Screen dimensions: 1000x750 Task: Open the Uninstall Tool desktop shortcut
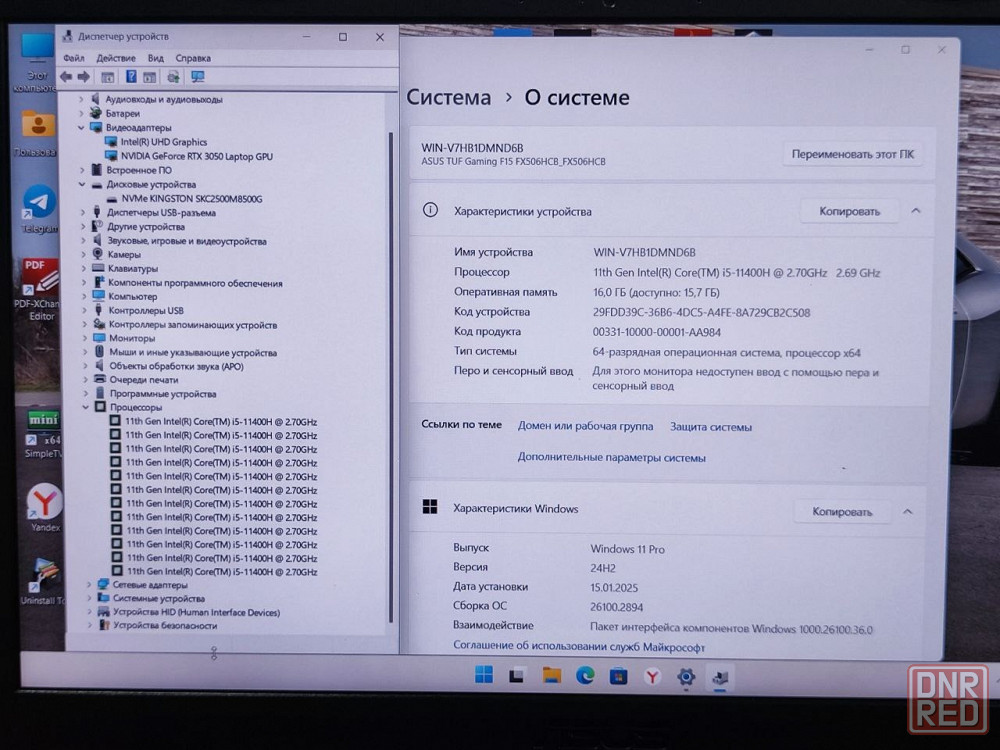tap(43, 582)
